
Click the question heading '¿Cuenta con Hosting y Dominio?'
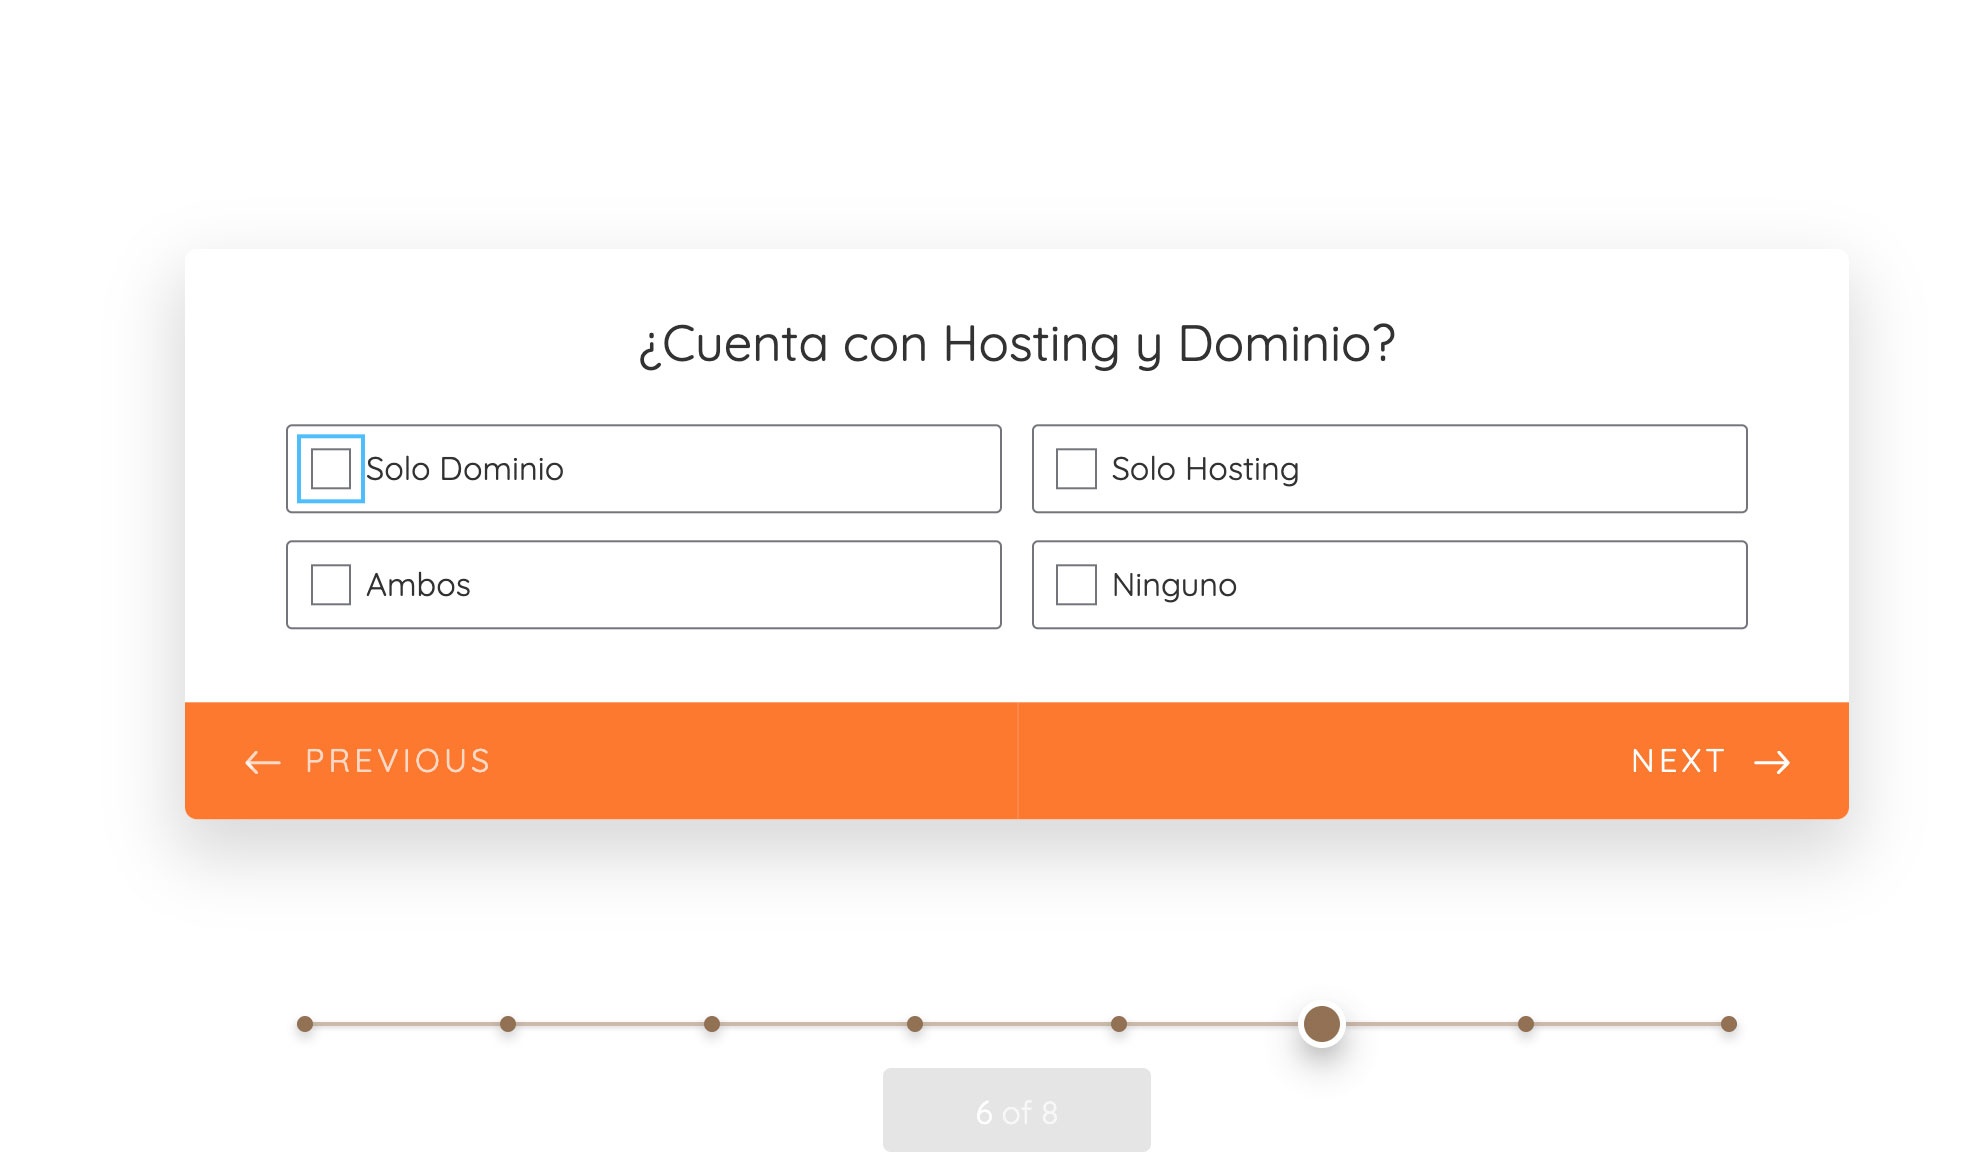(1017, 344)
